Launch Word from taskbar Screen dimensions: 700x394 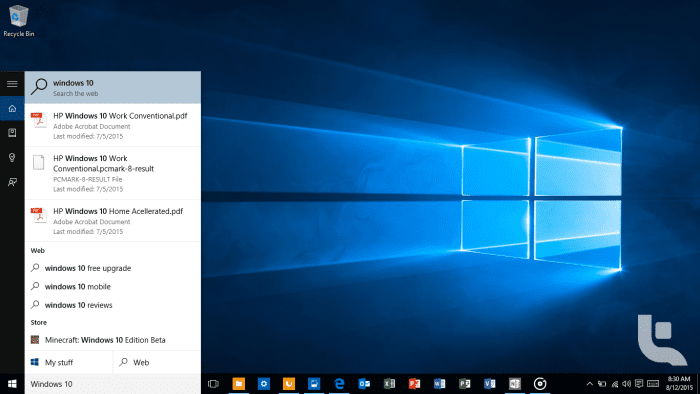click(x=439, y=384)
